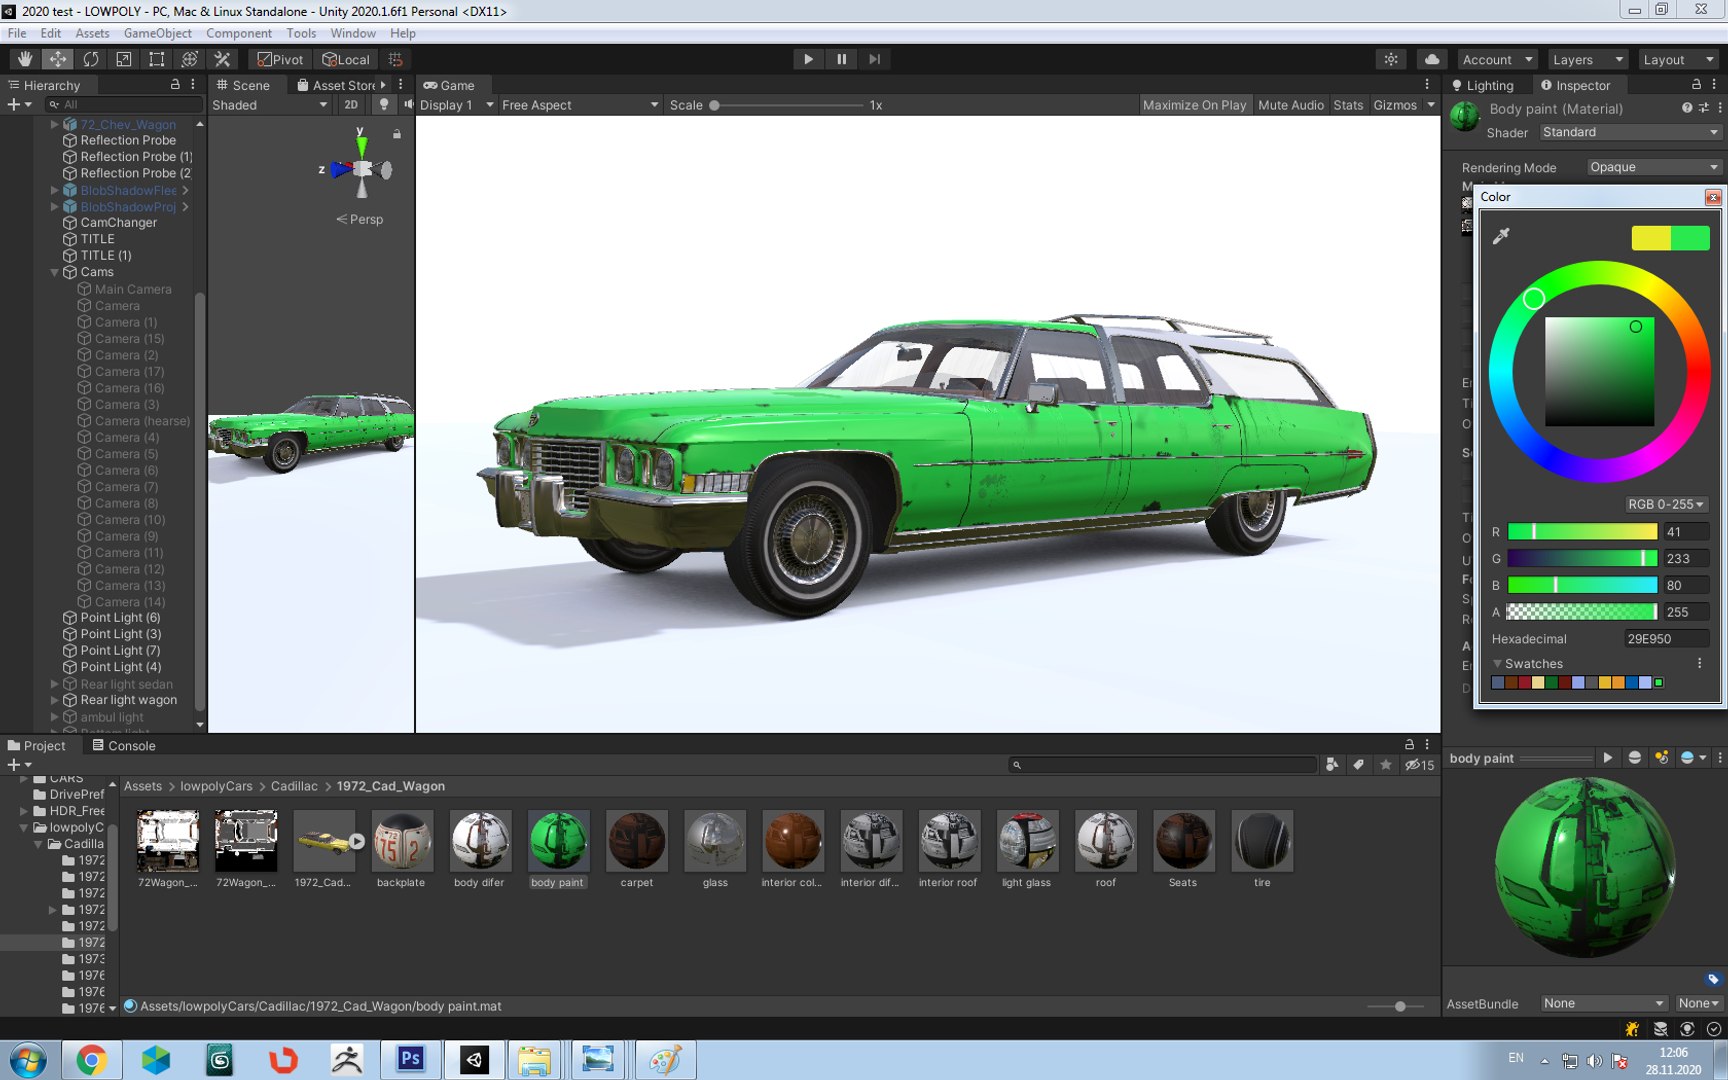Toggle Local handle rotation
The width and height of the screenshot is (1728, 1080).
345,59
